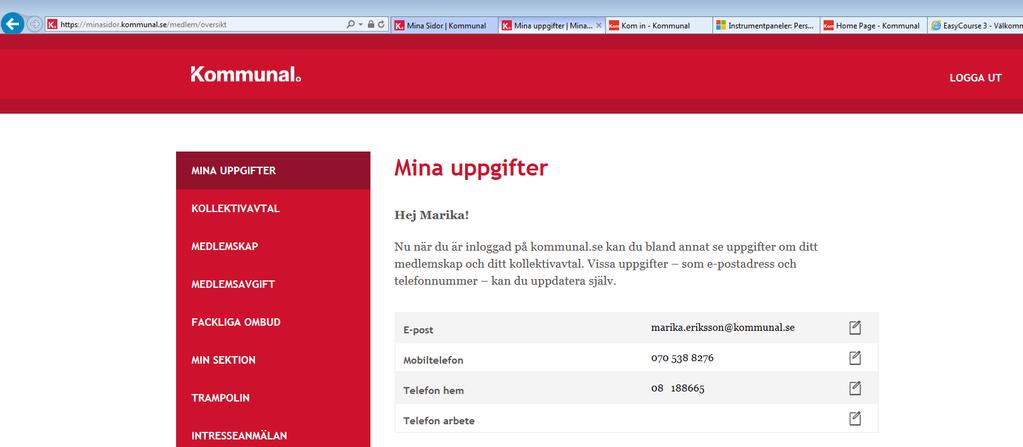This screenshot has height=447, width=1023.
Task: Open MEDLEMSAVGIFT in sidebar menu
Action: [273, 285]
